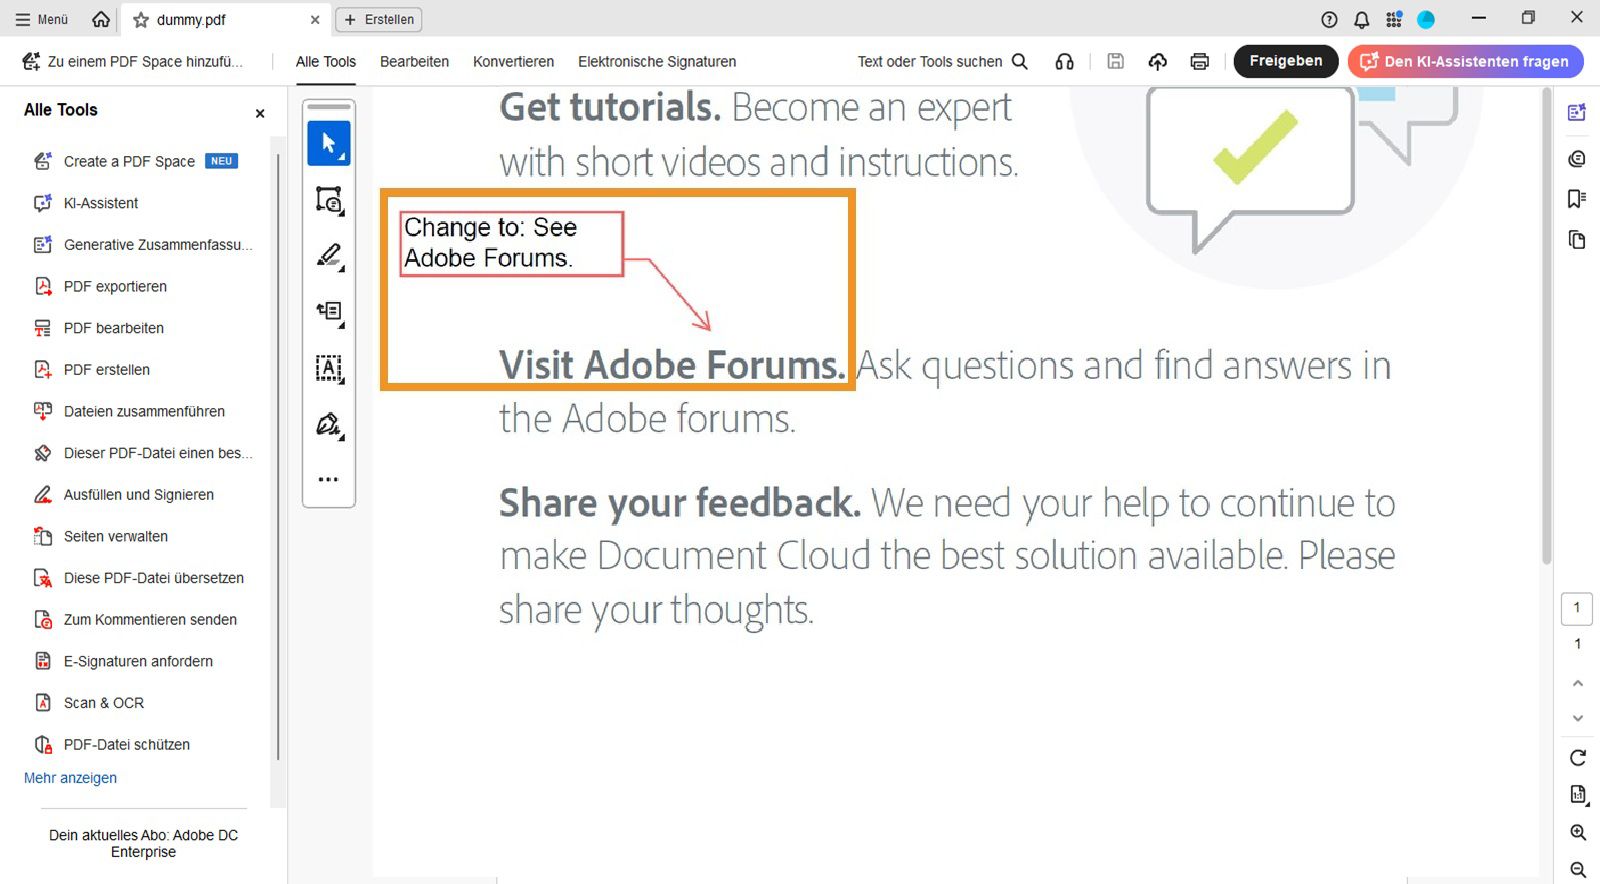Open the Menü hamburger menu

[x=42, y=19]
